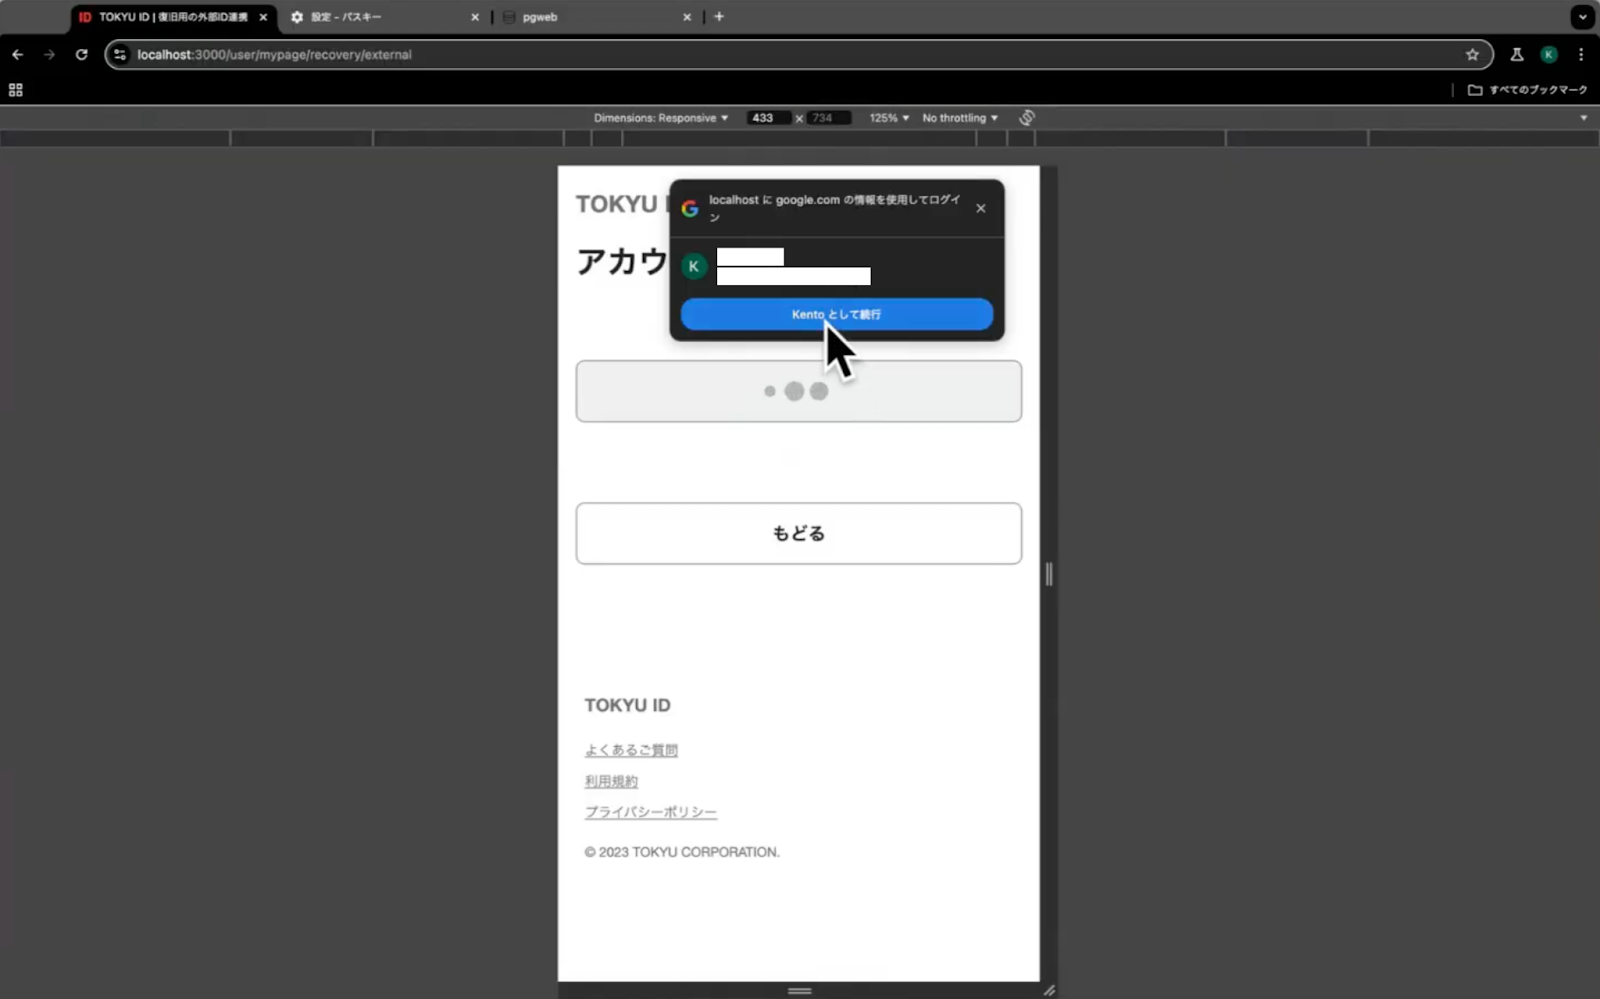Image resolution: width=1600 pixels, height=999 pixels.
Task: Select the back navigation arrow
Action: click(x=17, y=55)
